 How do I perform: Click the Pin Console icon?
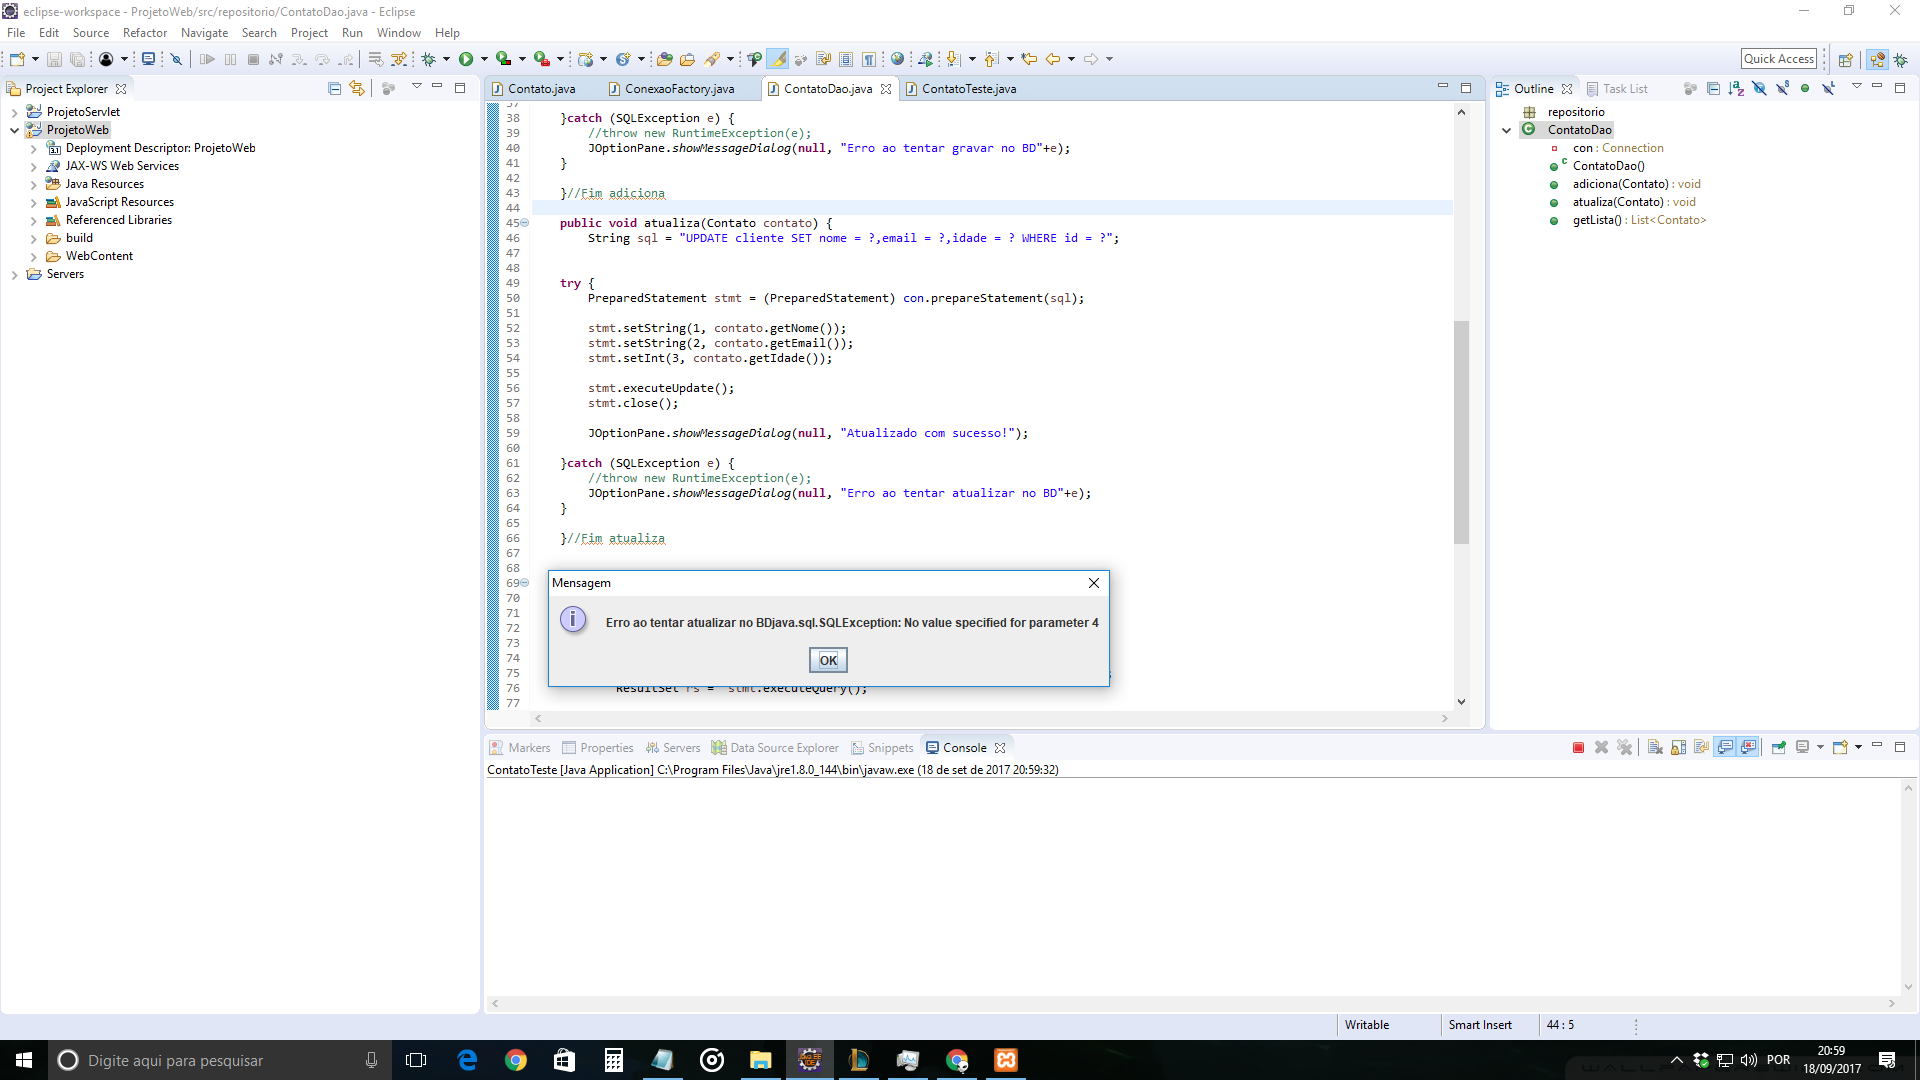point(1779,748)
